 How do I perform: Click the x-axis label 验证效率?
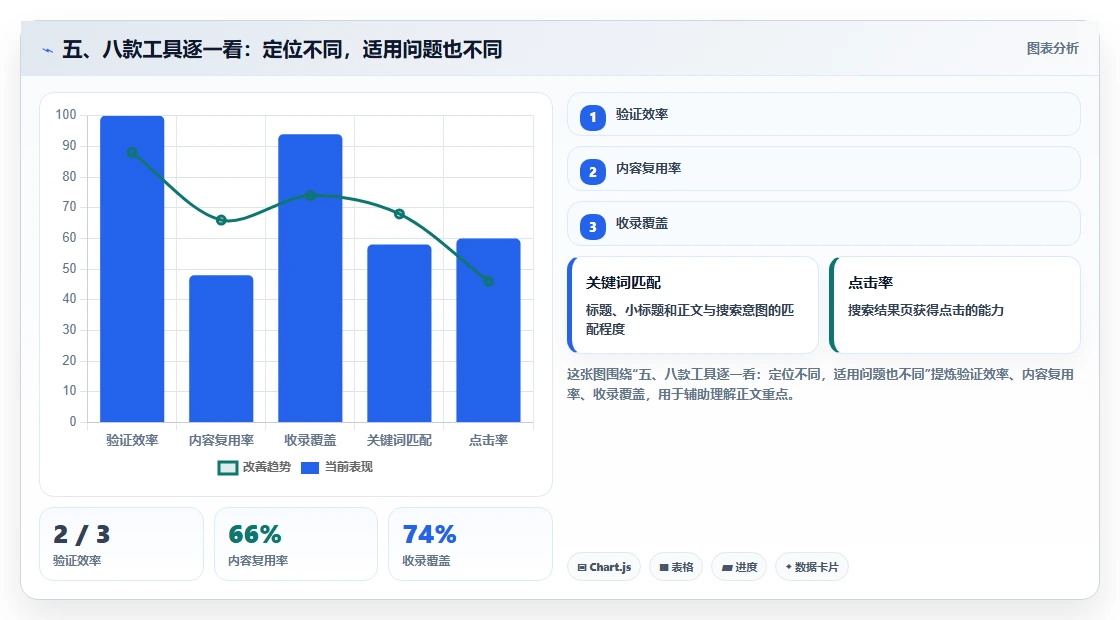132,441
